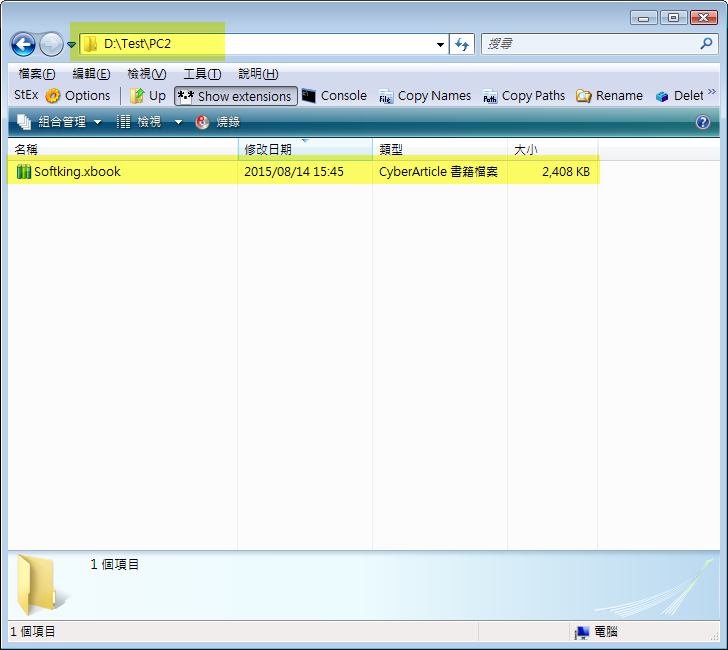Image resolution: width=728 pixels, height=650 pixels.
Task: Open the 工具(T) menu
Action: tap(201, 74)
